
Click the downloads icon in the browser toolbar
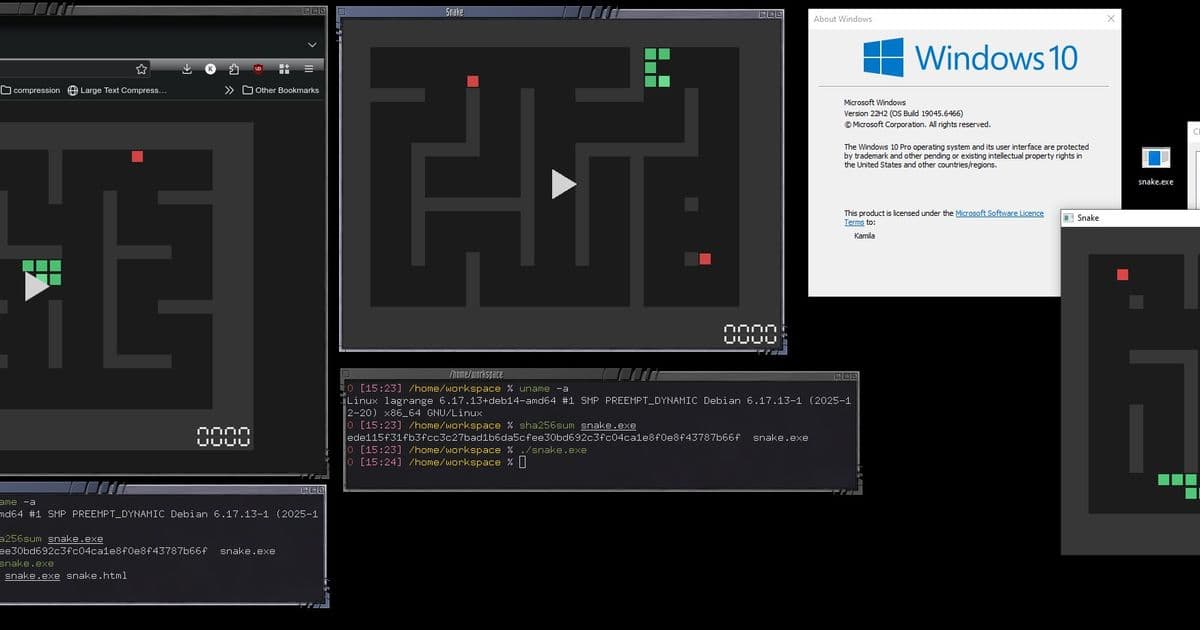tap(186, 68)
